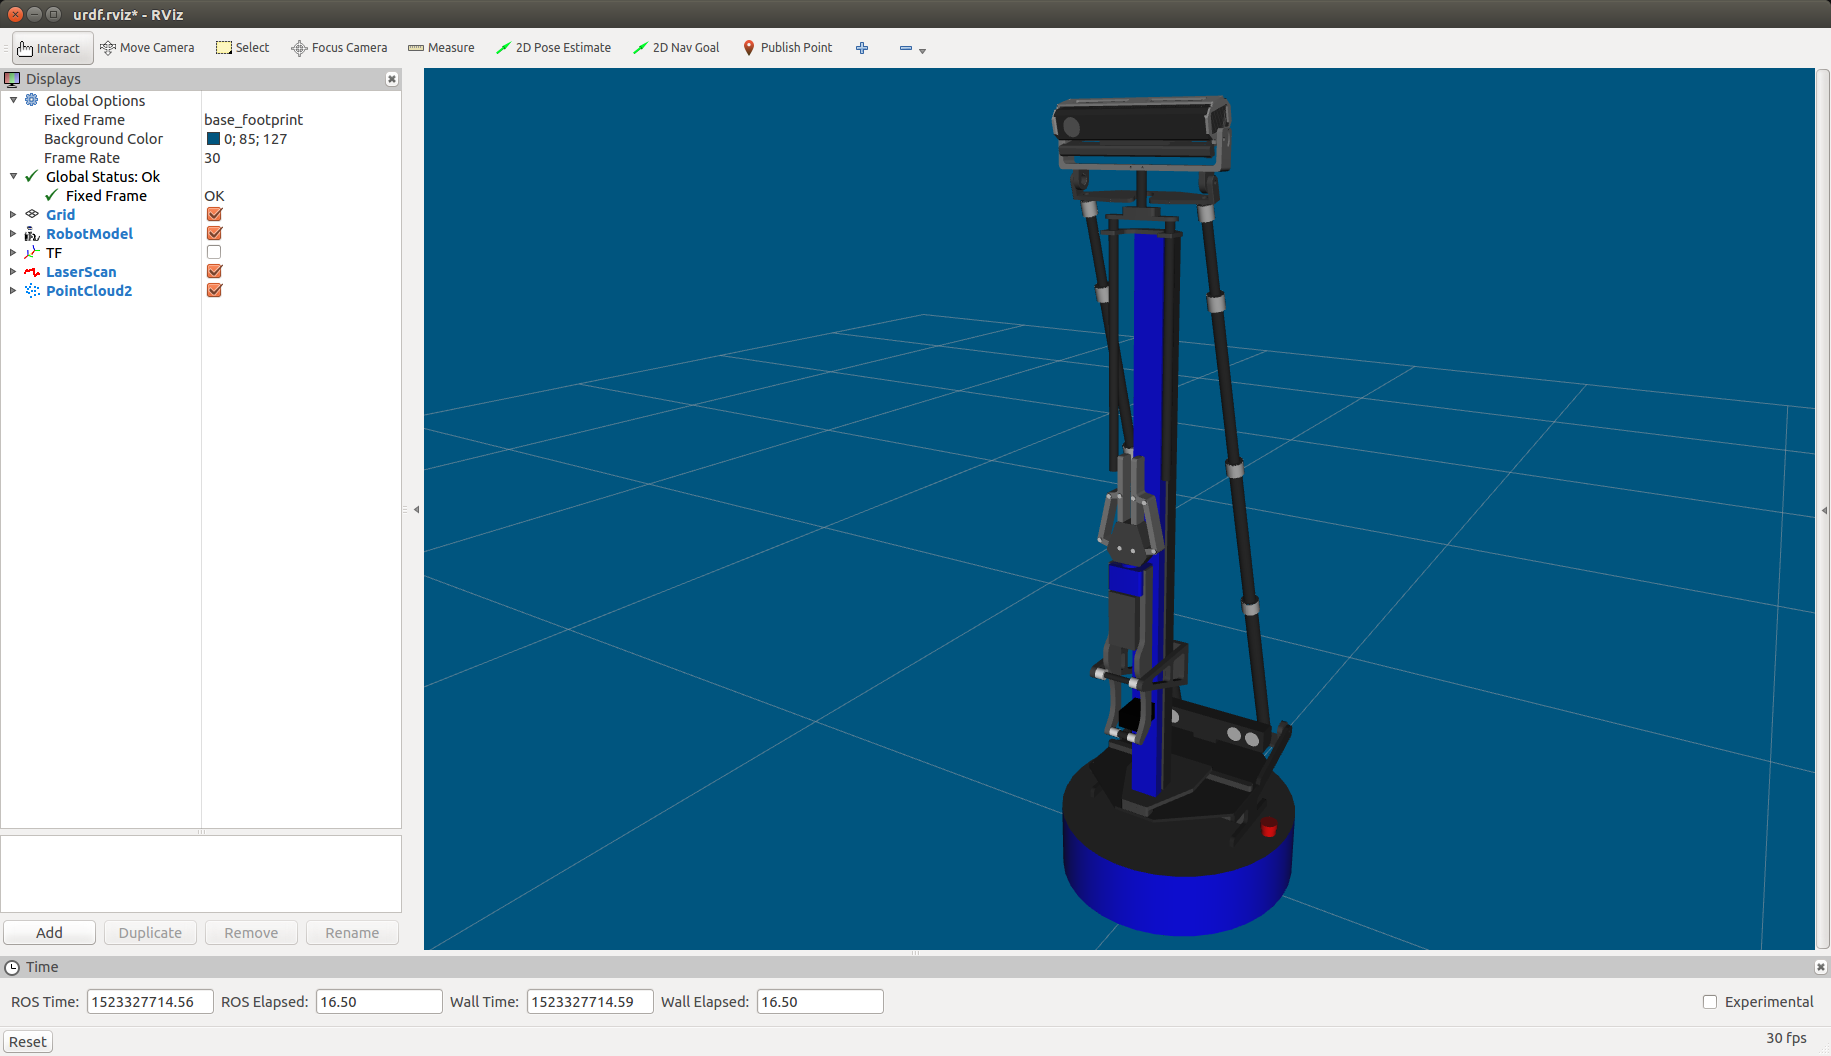Tick the Experimental checkbox

[1709, 1002]
